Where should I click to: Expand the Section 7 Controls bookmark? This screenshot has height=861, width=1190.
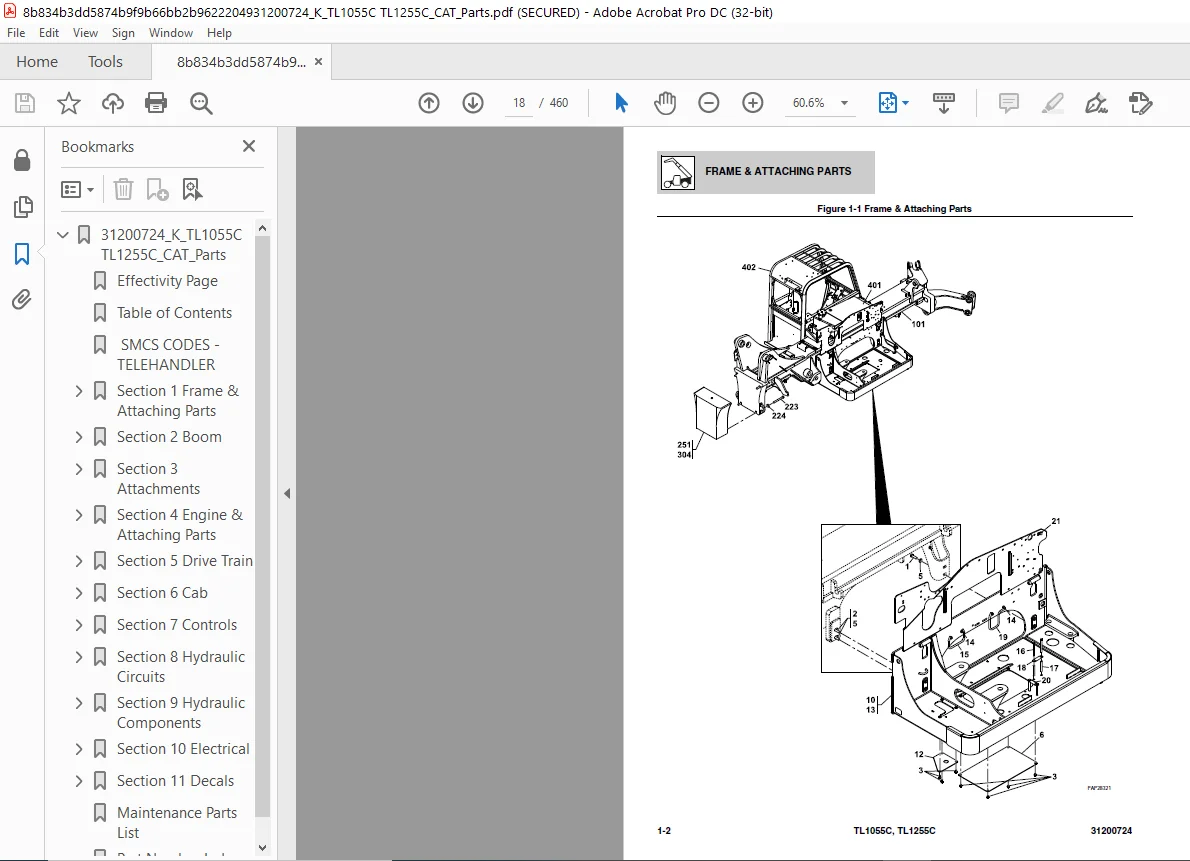pos(79,625)
